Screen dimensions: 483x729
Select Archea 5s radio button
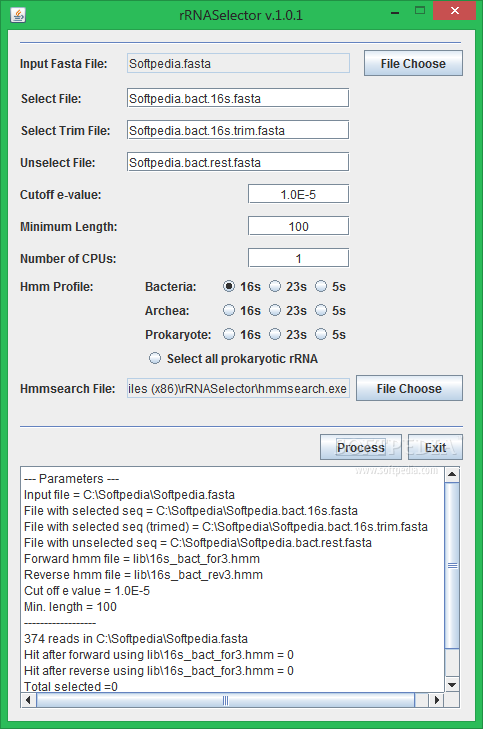click(321, 310)
